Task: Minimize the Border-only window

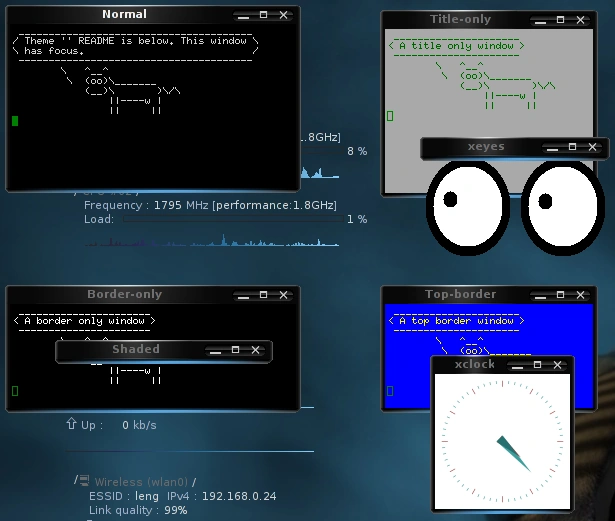Action: 244,295
